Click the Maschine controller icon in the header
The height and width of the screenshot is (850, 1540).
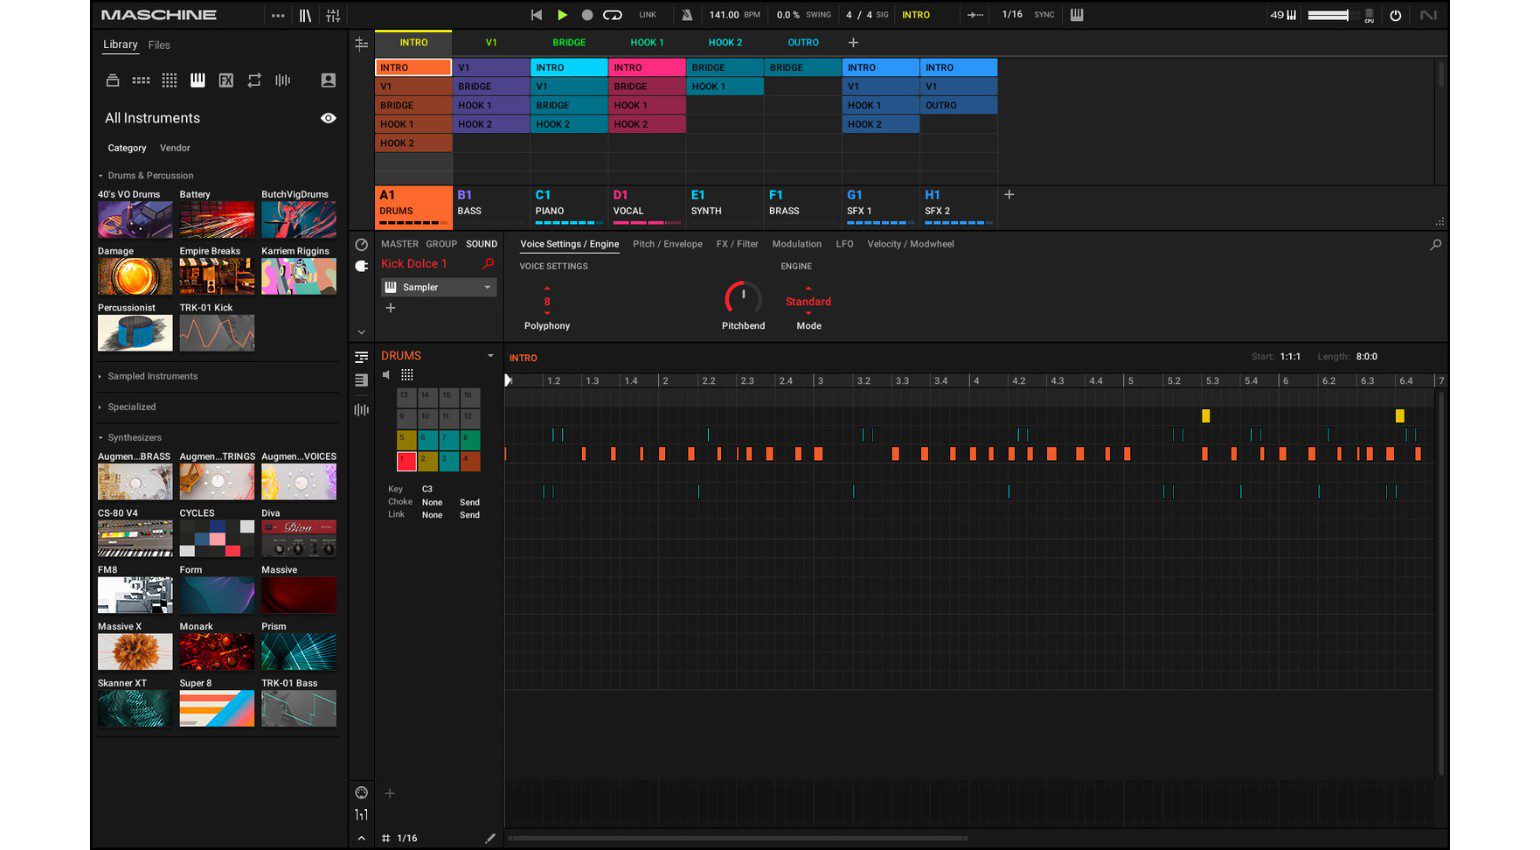pos(1075,14)
